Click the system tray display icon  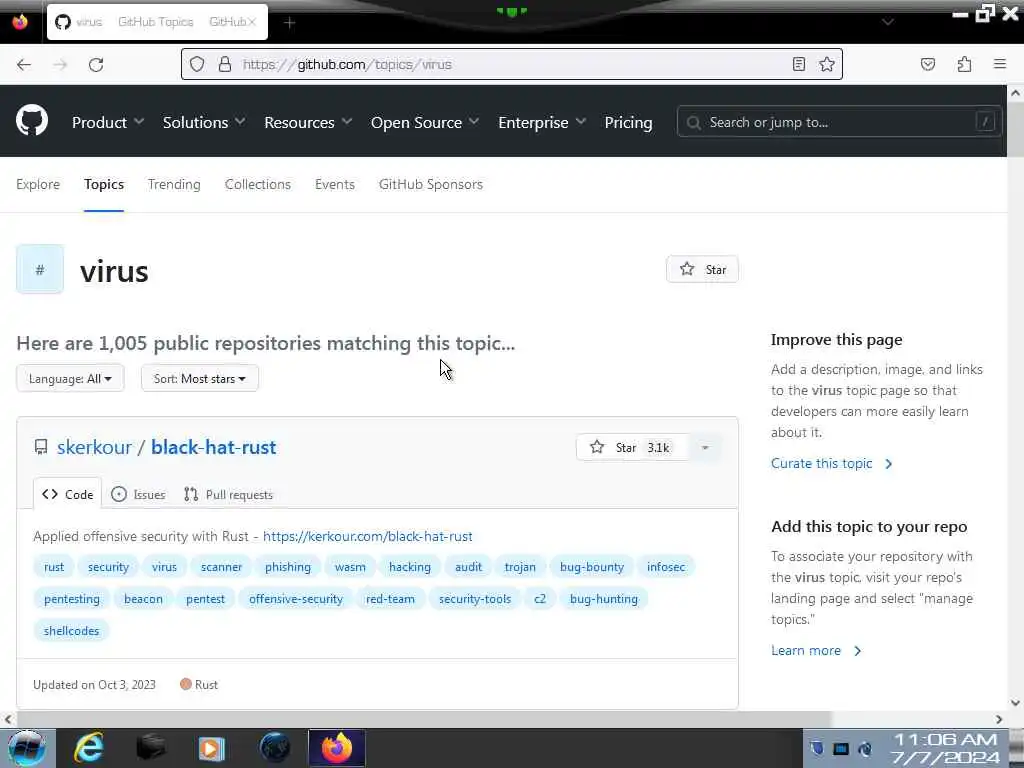[841, 748]
